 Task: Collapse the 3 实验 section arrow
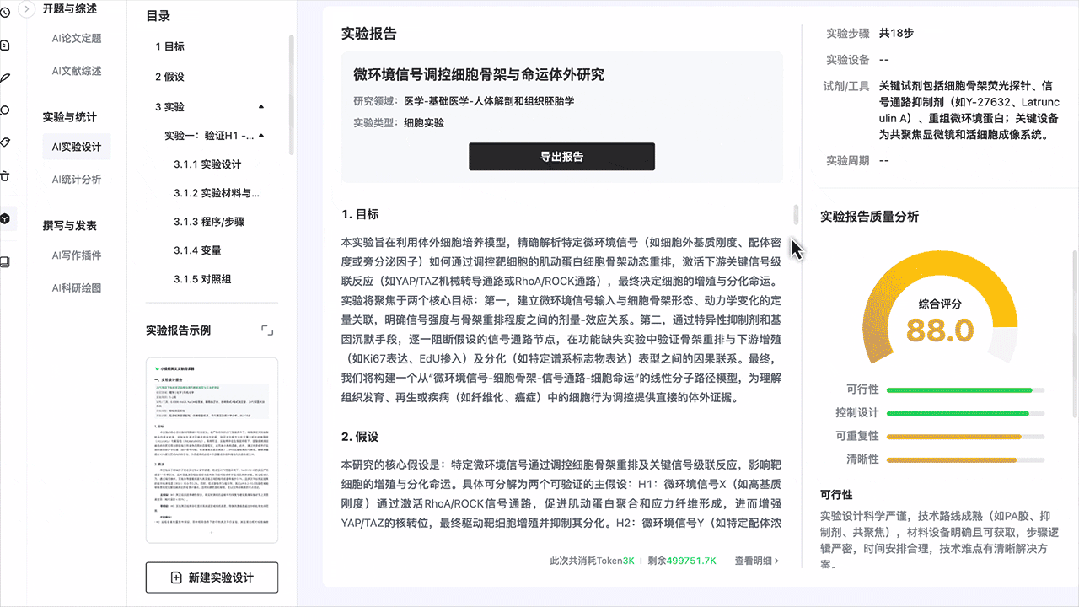(x=261, y=107)
